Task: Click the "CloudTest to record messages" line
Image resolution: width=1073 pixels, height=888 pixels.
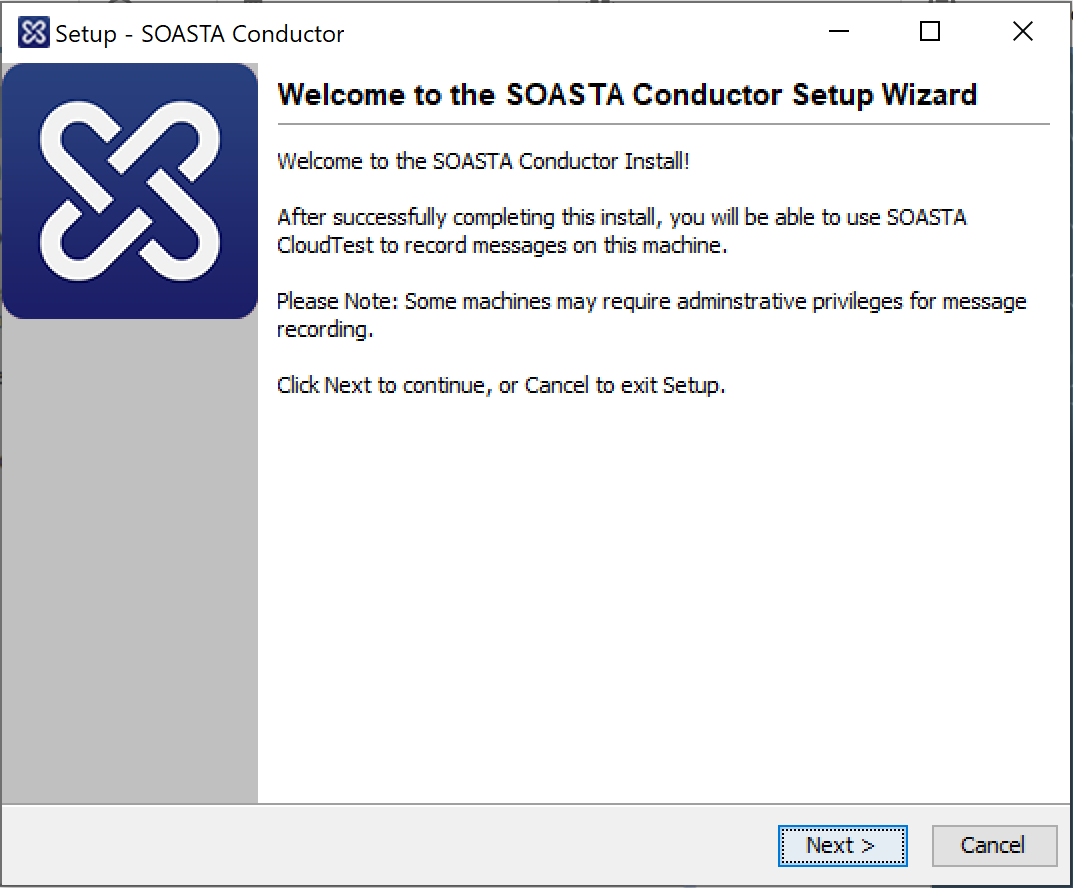Action: coord(501,245)
